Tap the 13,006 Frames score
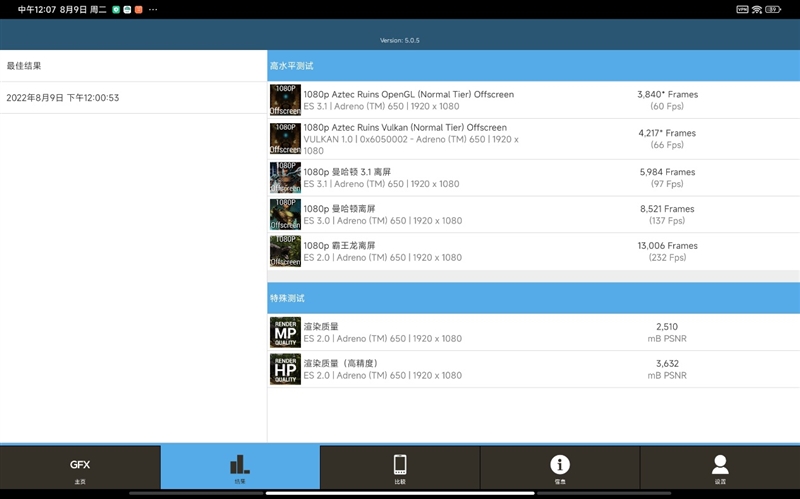 667,246
